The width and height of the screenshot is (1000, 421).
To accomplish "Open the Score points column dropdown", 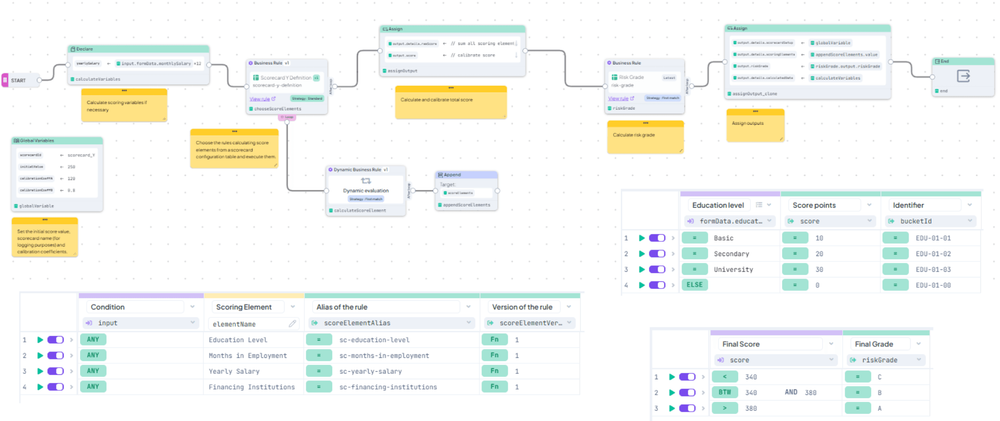I will [x=868, y=205].
